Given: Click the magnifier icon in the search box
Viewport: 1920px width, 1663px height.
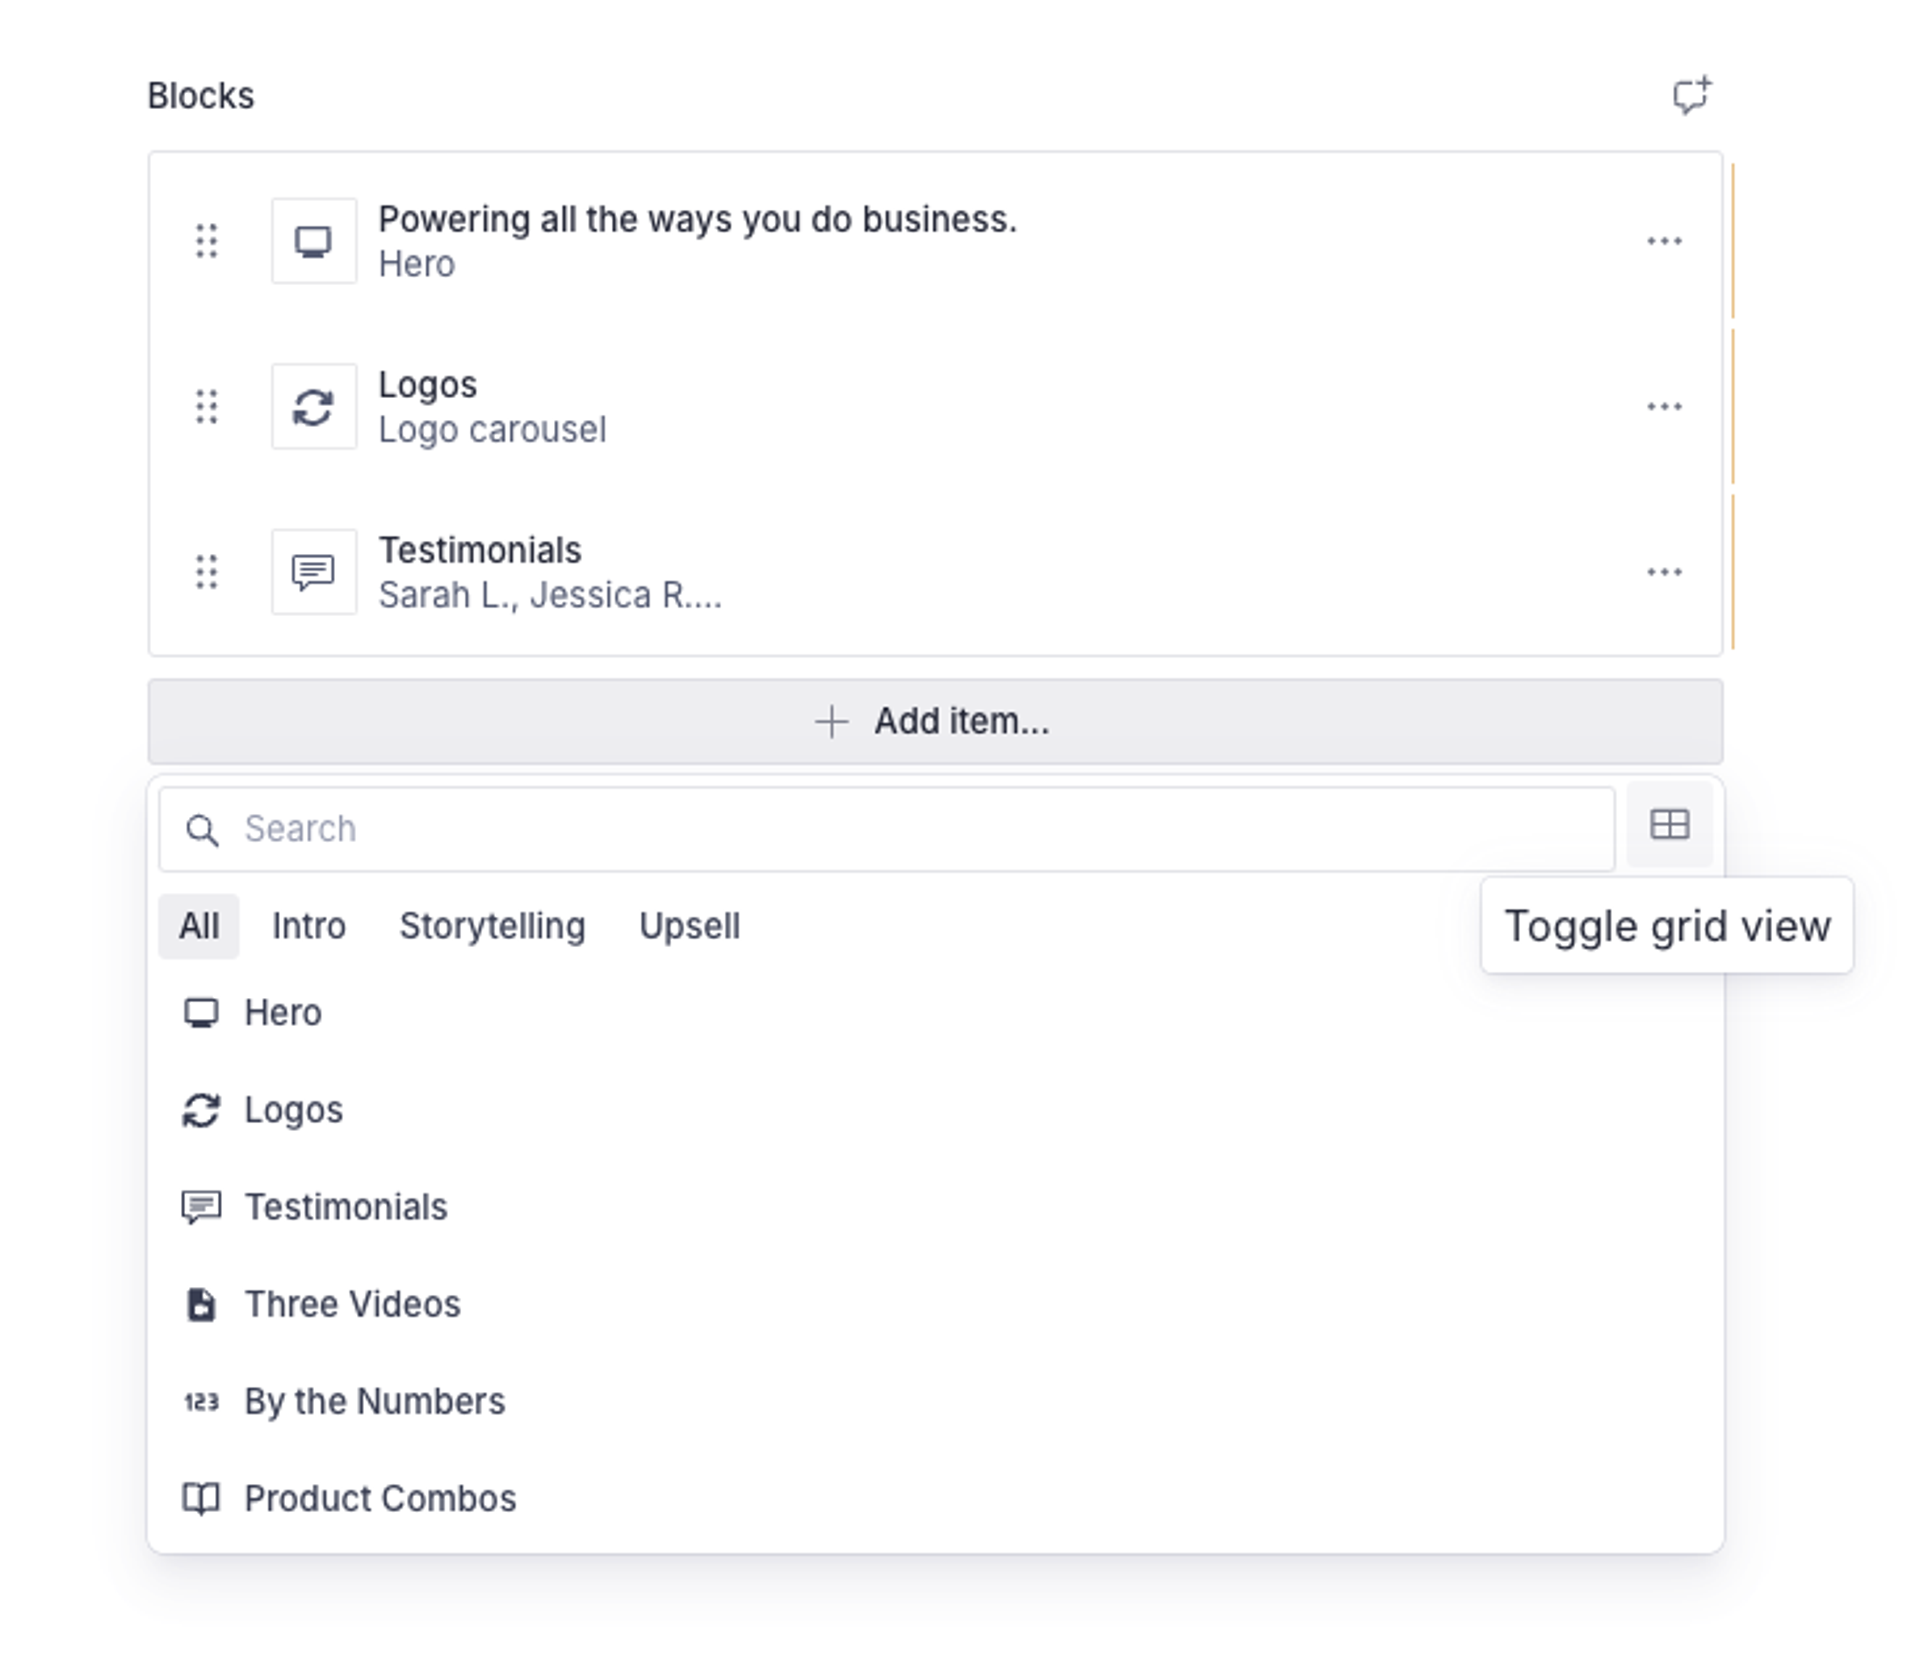Looking at the screenshot, I should click(x=203, y=830).
